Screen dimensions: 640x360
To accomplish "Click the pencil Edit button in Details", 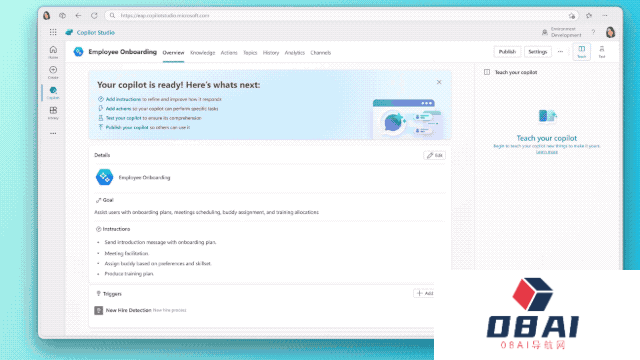I will (x=435, y=155).
